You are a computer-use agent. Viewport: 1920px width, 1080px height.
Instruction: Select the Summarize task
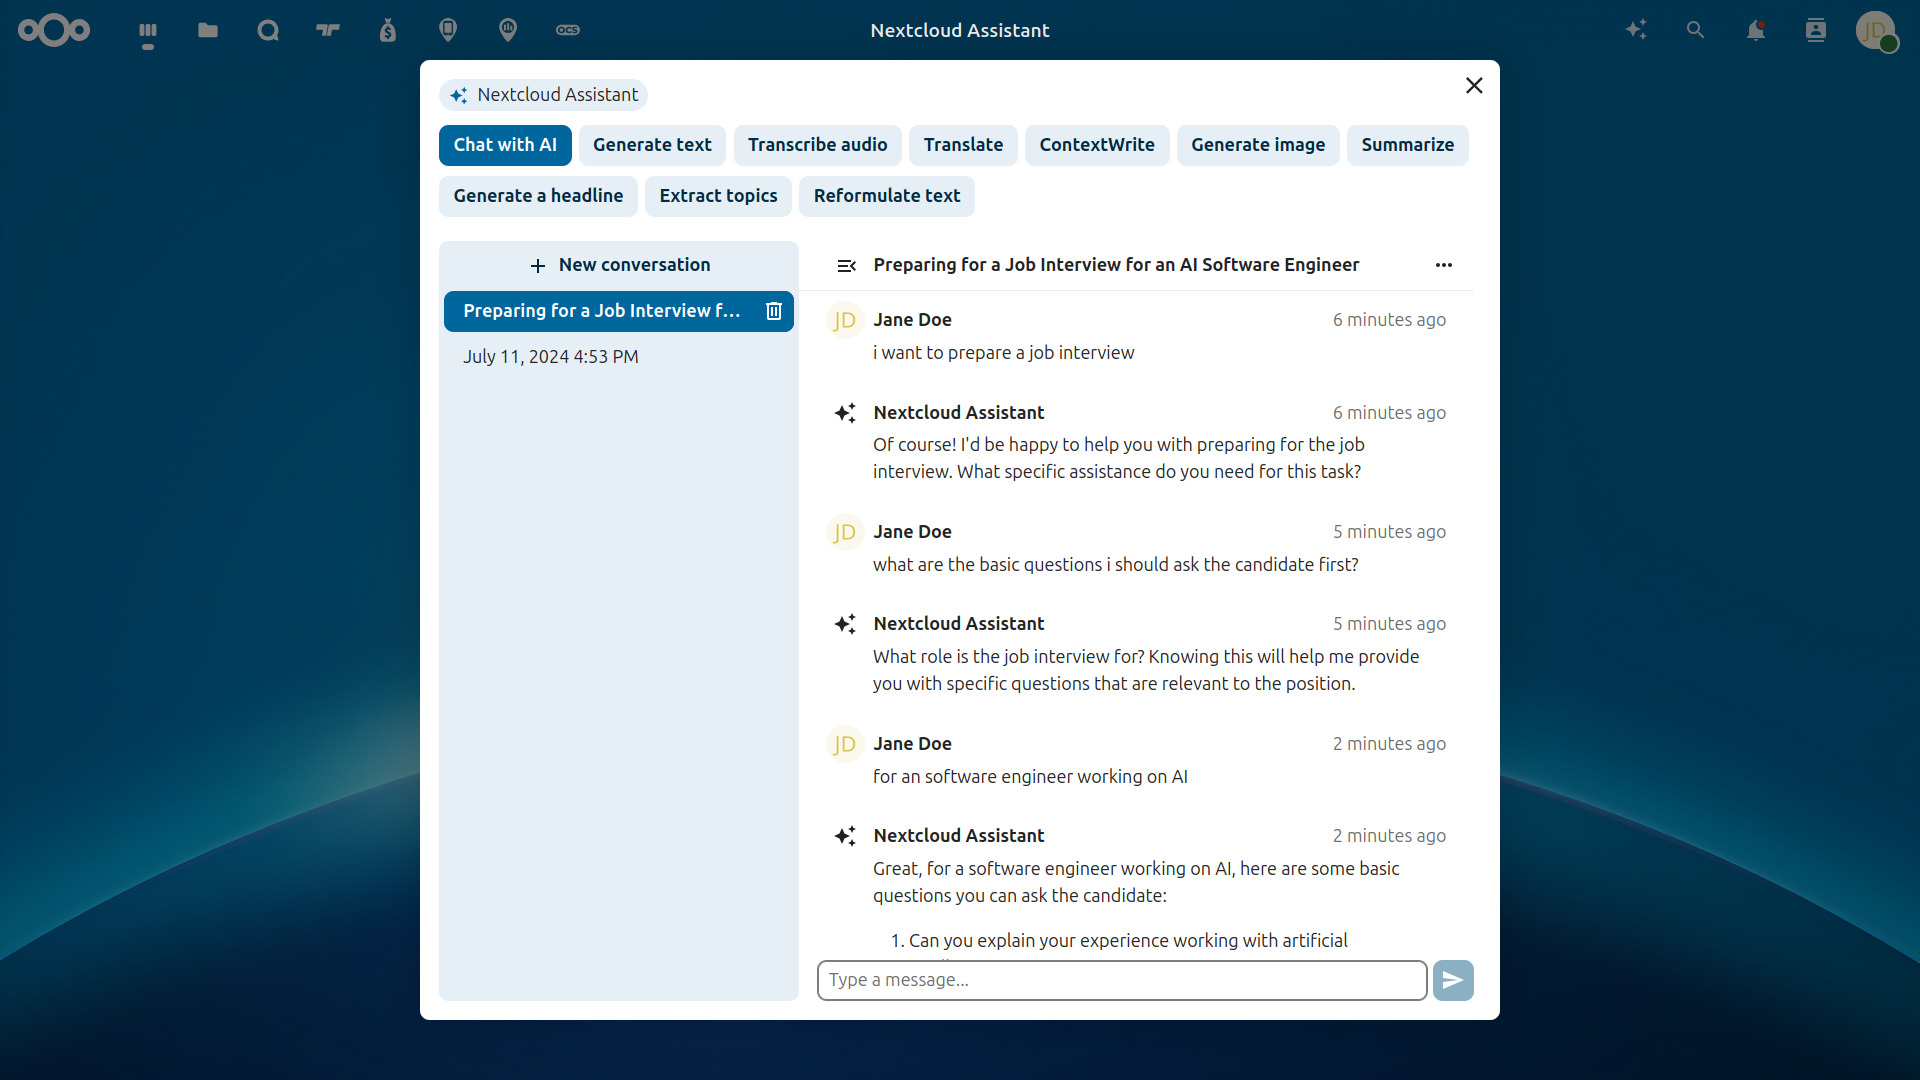(x=1408, y=145)
